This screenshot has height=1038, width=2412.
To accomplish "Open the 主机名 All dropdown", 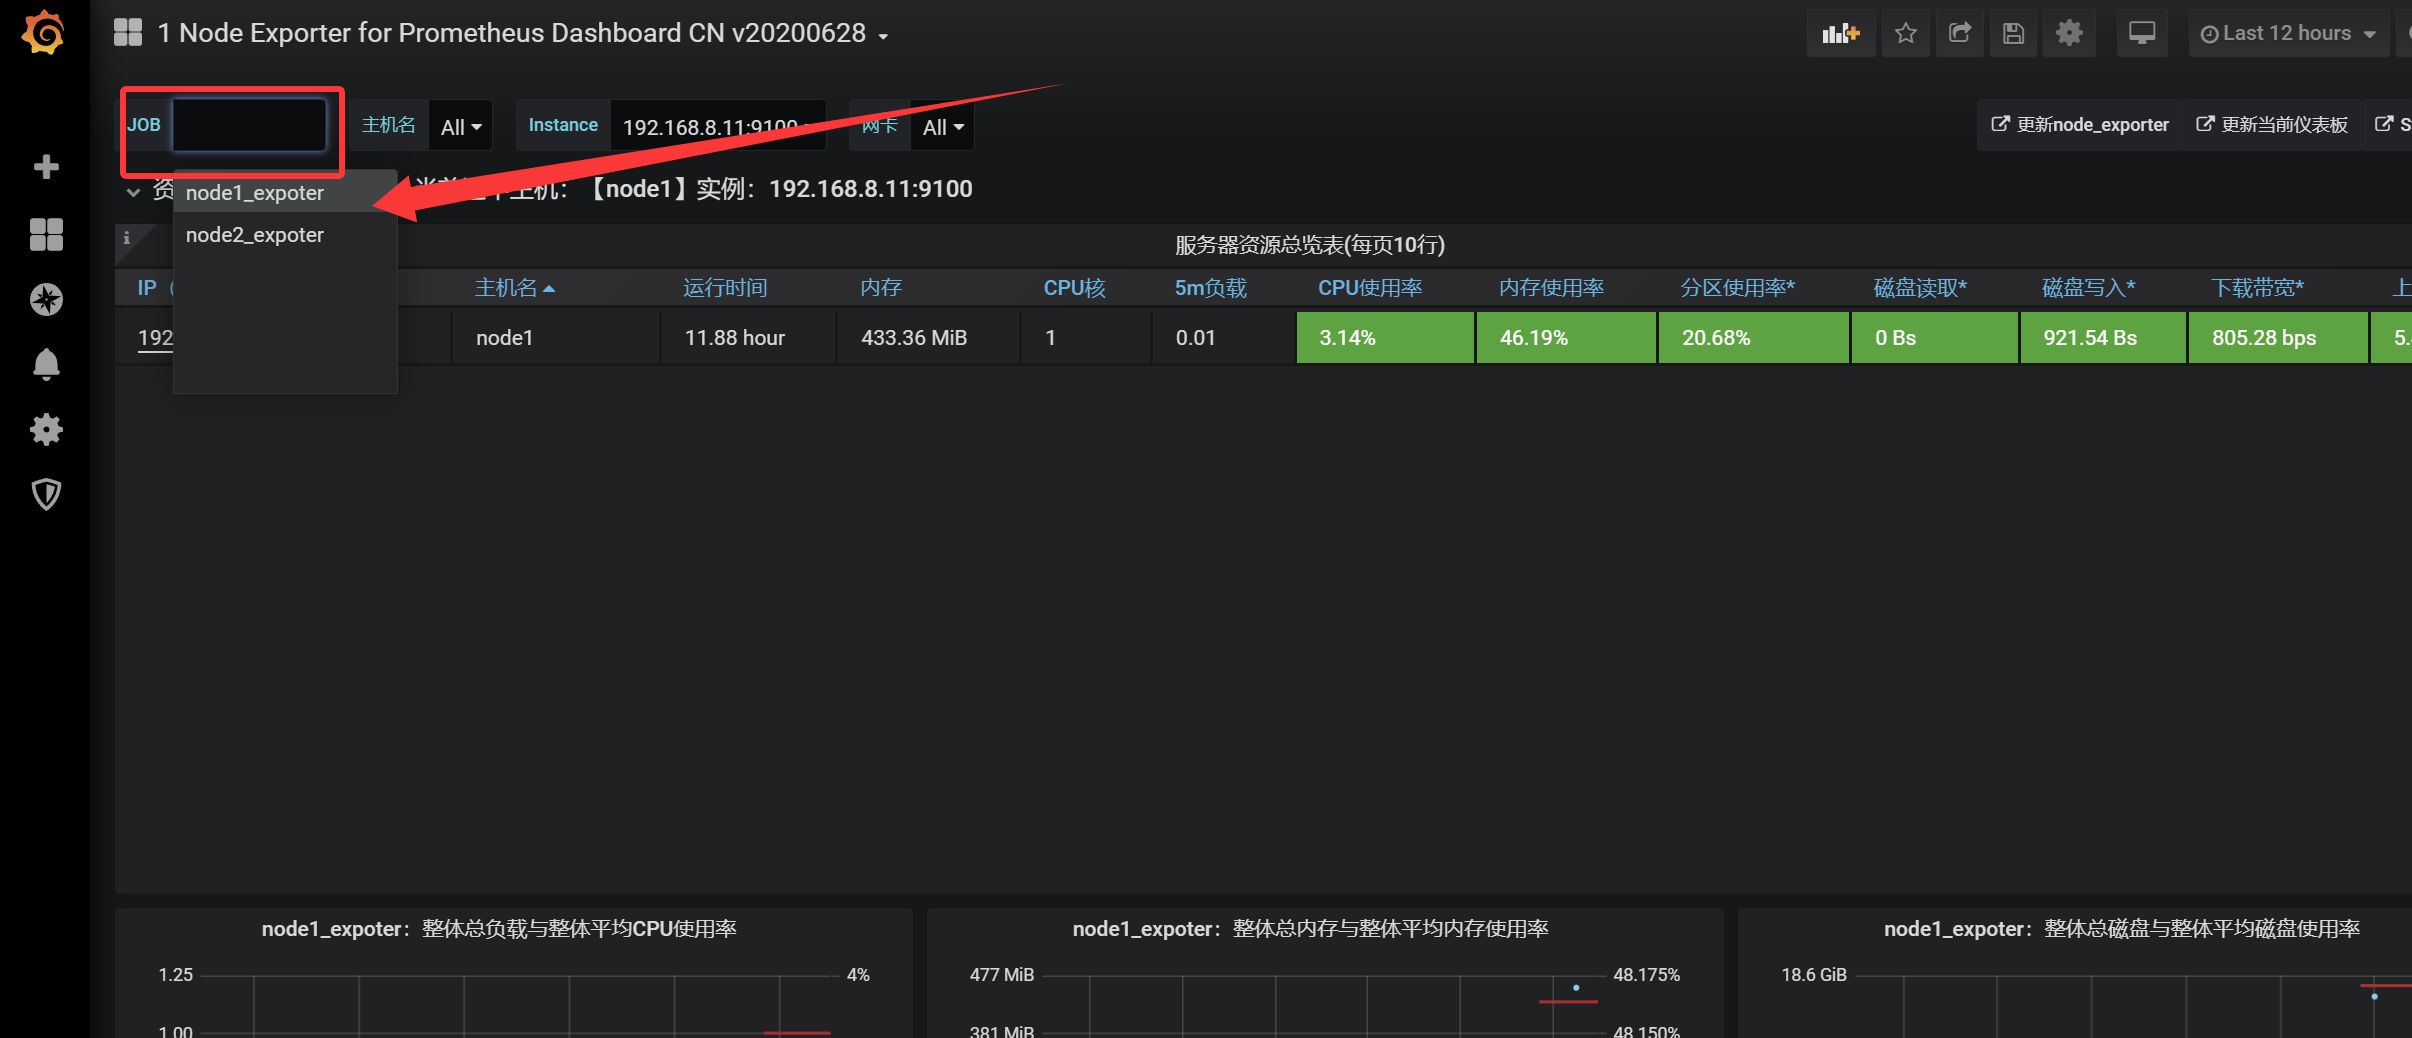I will 461,126.
